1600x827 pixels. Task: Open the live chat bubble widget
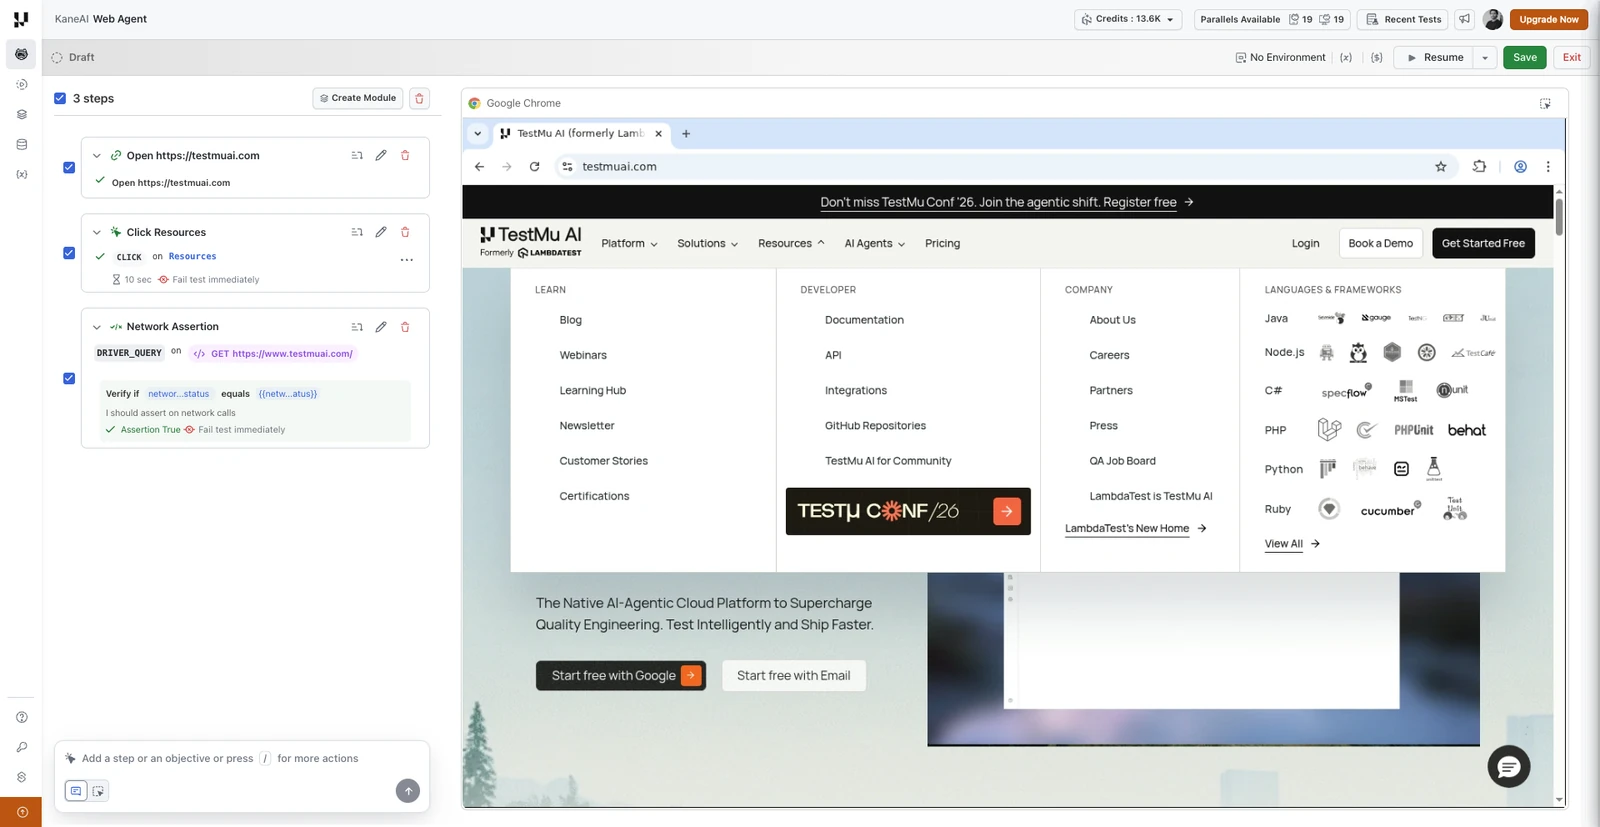[x=1509, y=767]
